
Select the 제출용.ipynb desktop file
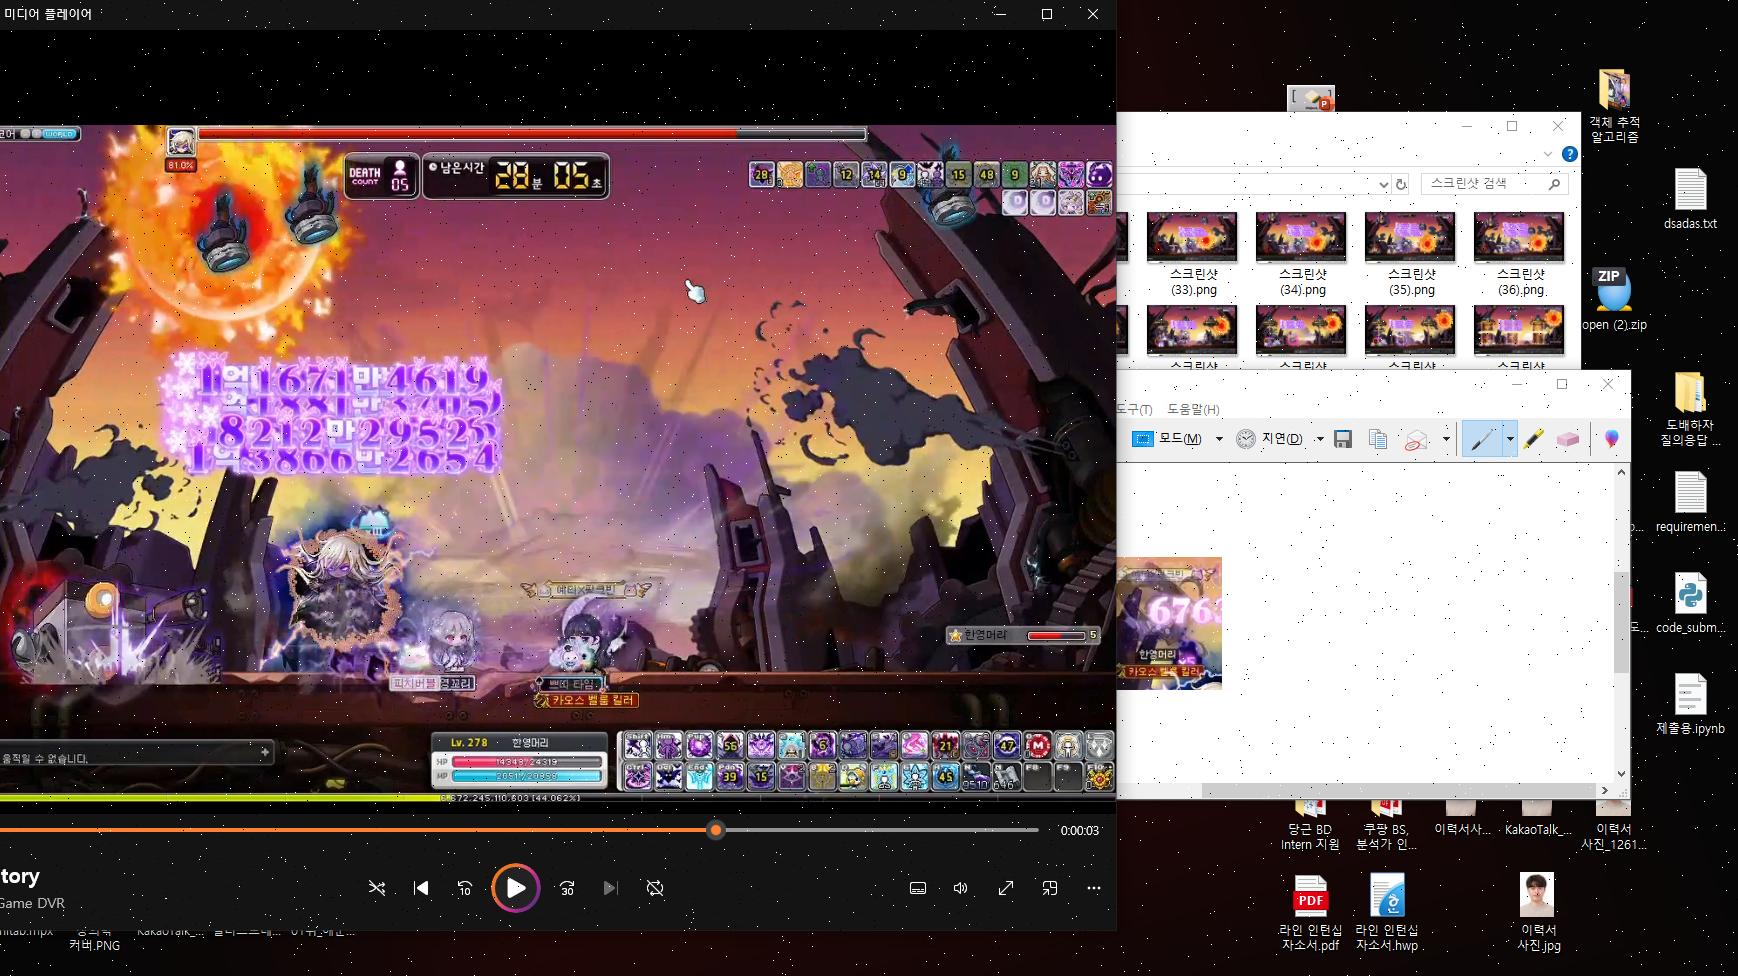pyautogui.click(x=1690, y=704)
